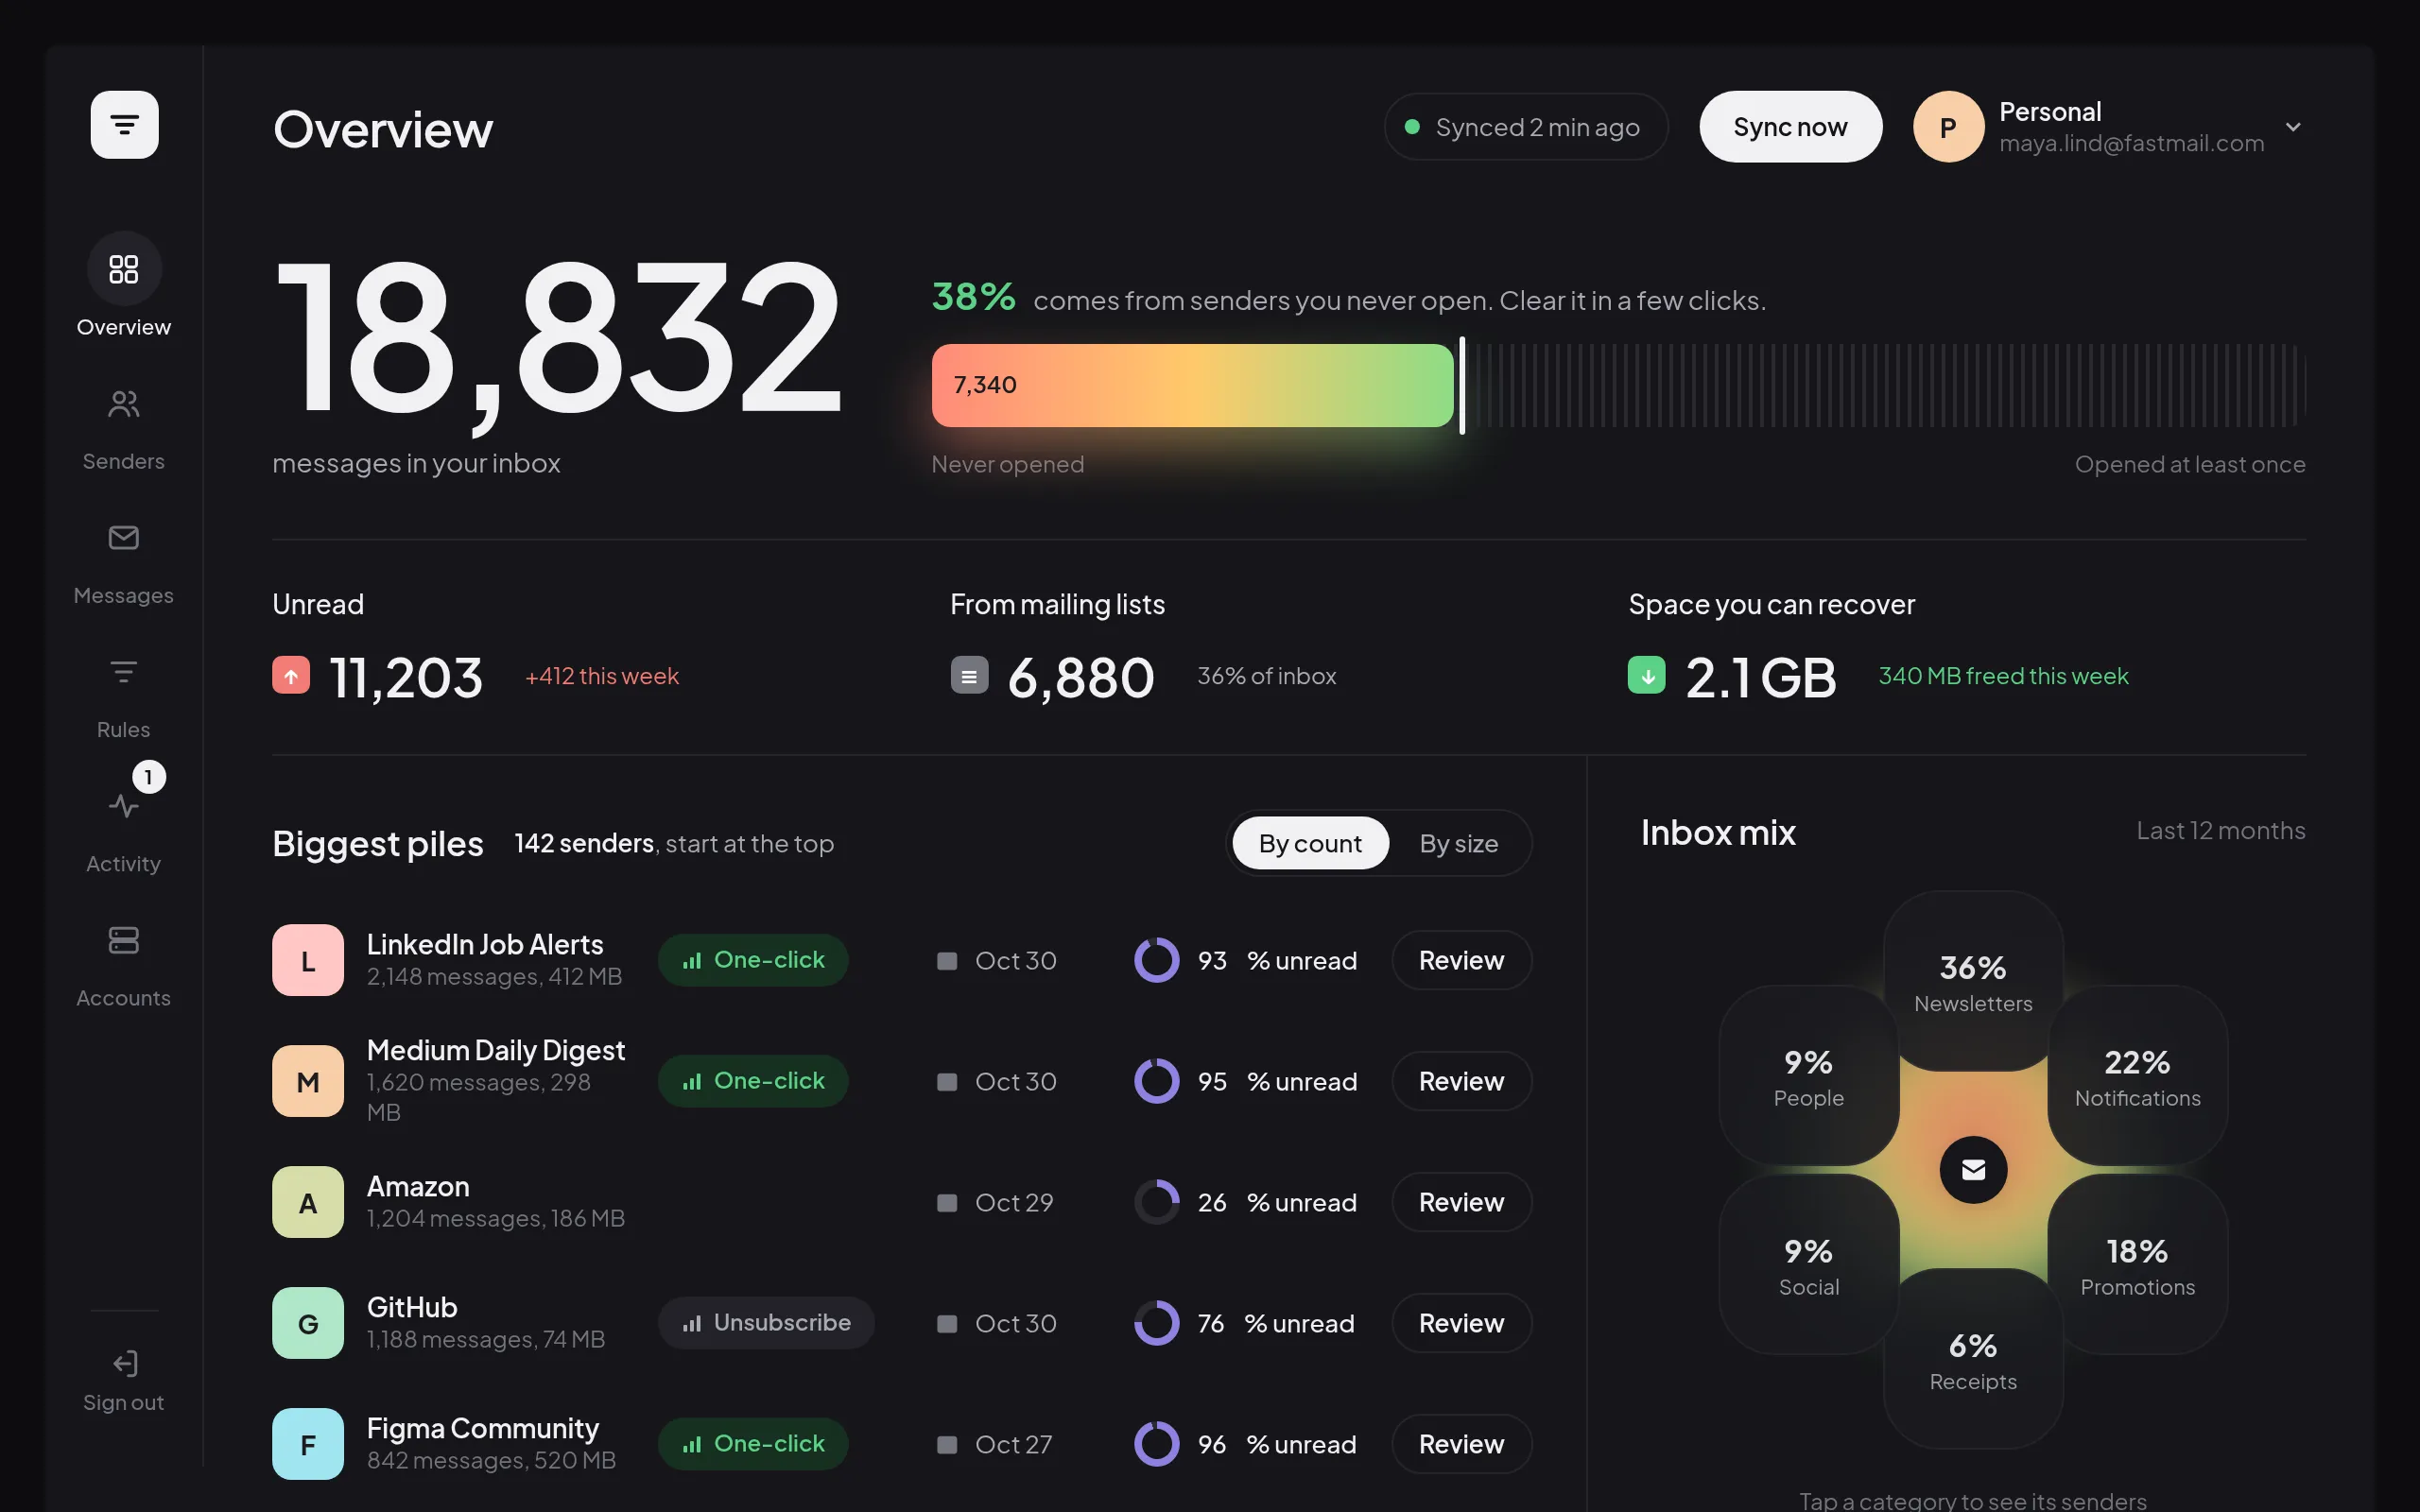Click the 7,340 never-opened gradient bar
This screenshot has width=2420, height=1512.
coord(1192,385)
